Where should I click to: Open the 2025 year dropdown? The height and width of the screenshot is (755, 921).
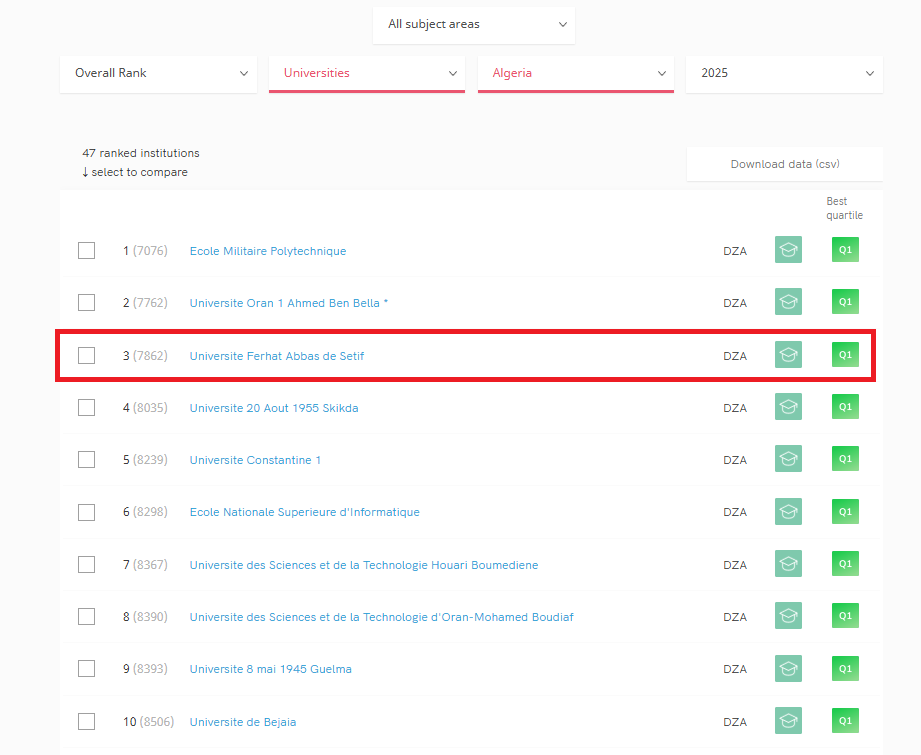[x=784, y=73]
